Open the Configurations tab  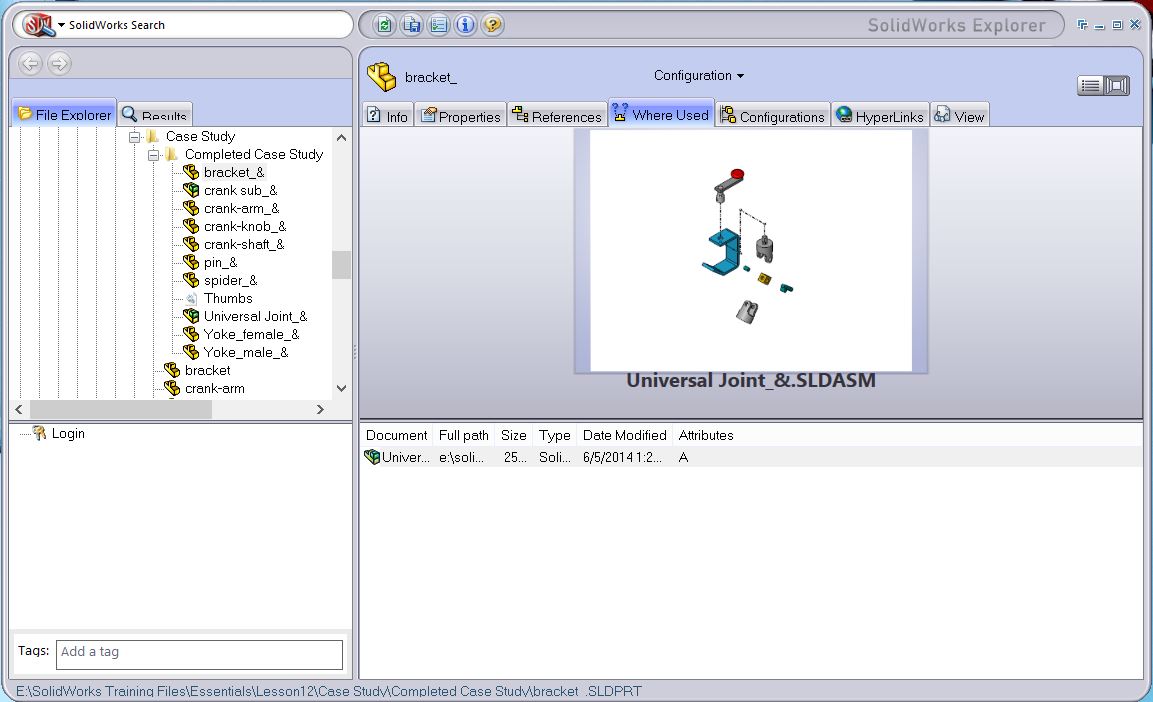[773, 115]
